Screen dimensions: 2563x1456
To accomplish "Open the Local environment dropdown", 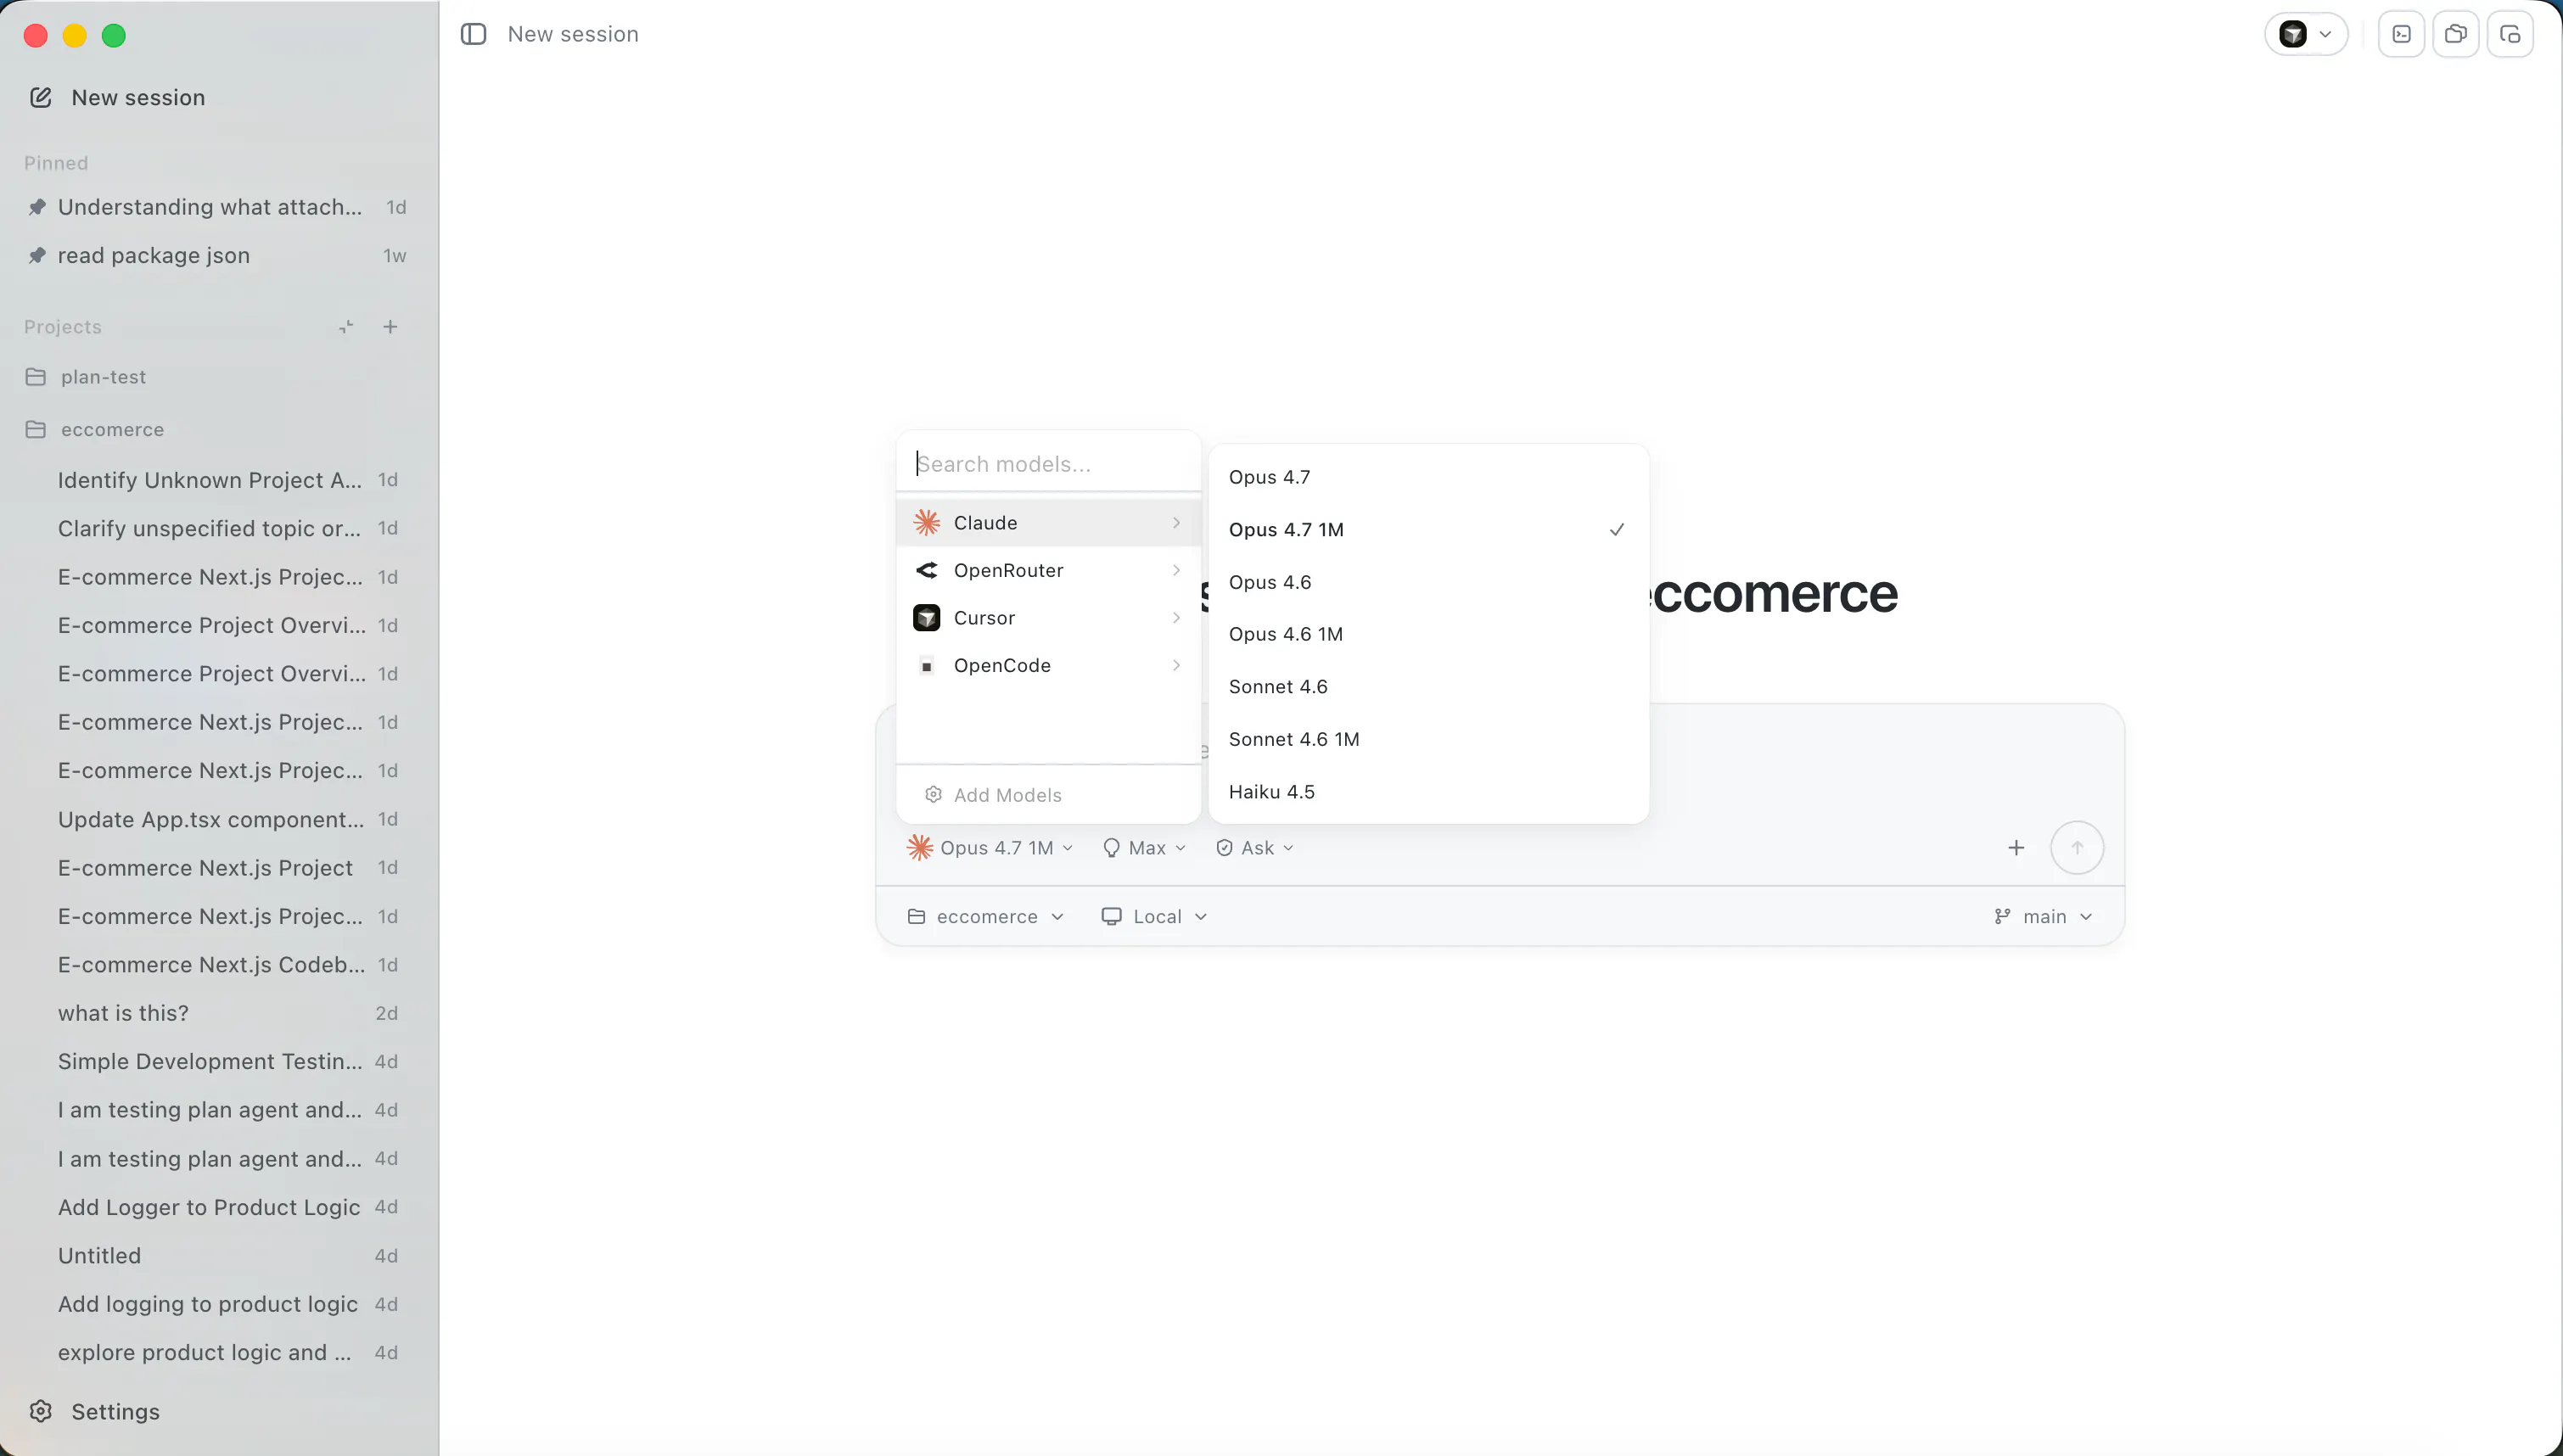I will tap(1155, 917).
